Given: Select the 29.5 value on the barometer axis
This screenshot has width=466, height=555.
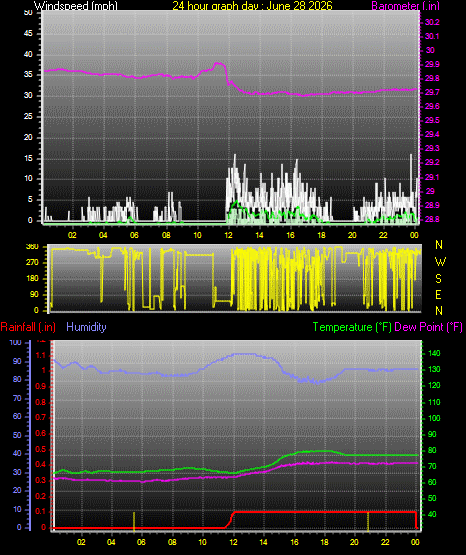Looking at the screenshot, I should point(432,120).
